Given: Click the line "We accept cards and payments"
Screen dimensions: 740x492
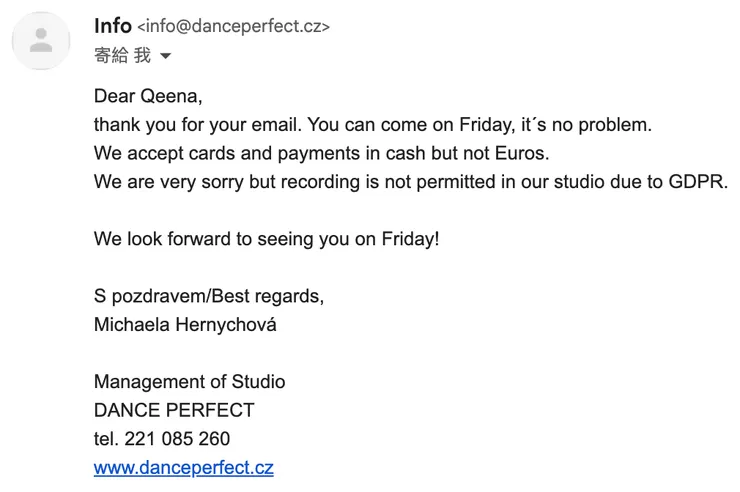Looking at the screenshot, I should pos(321,154).
